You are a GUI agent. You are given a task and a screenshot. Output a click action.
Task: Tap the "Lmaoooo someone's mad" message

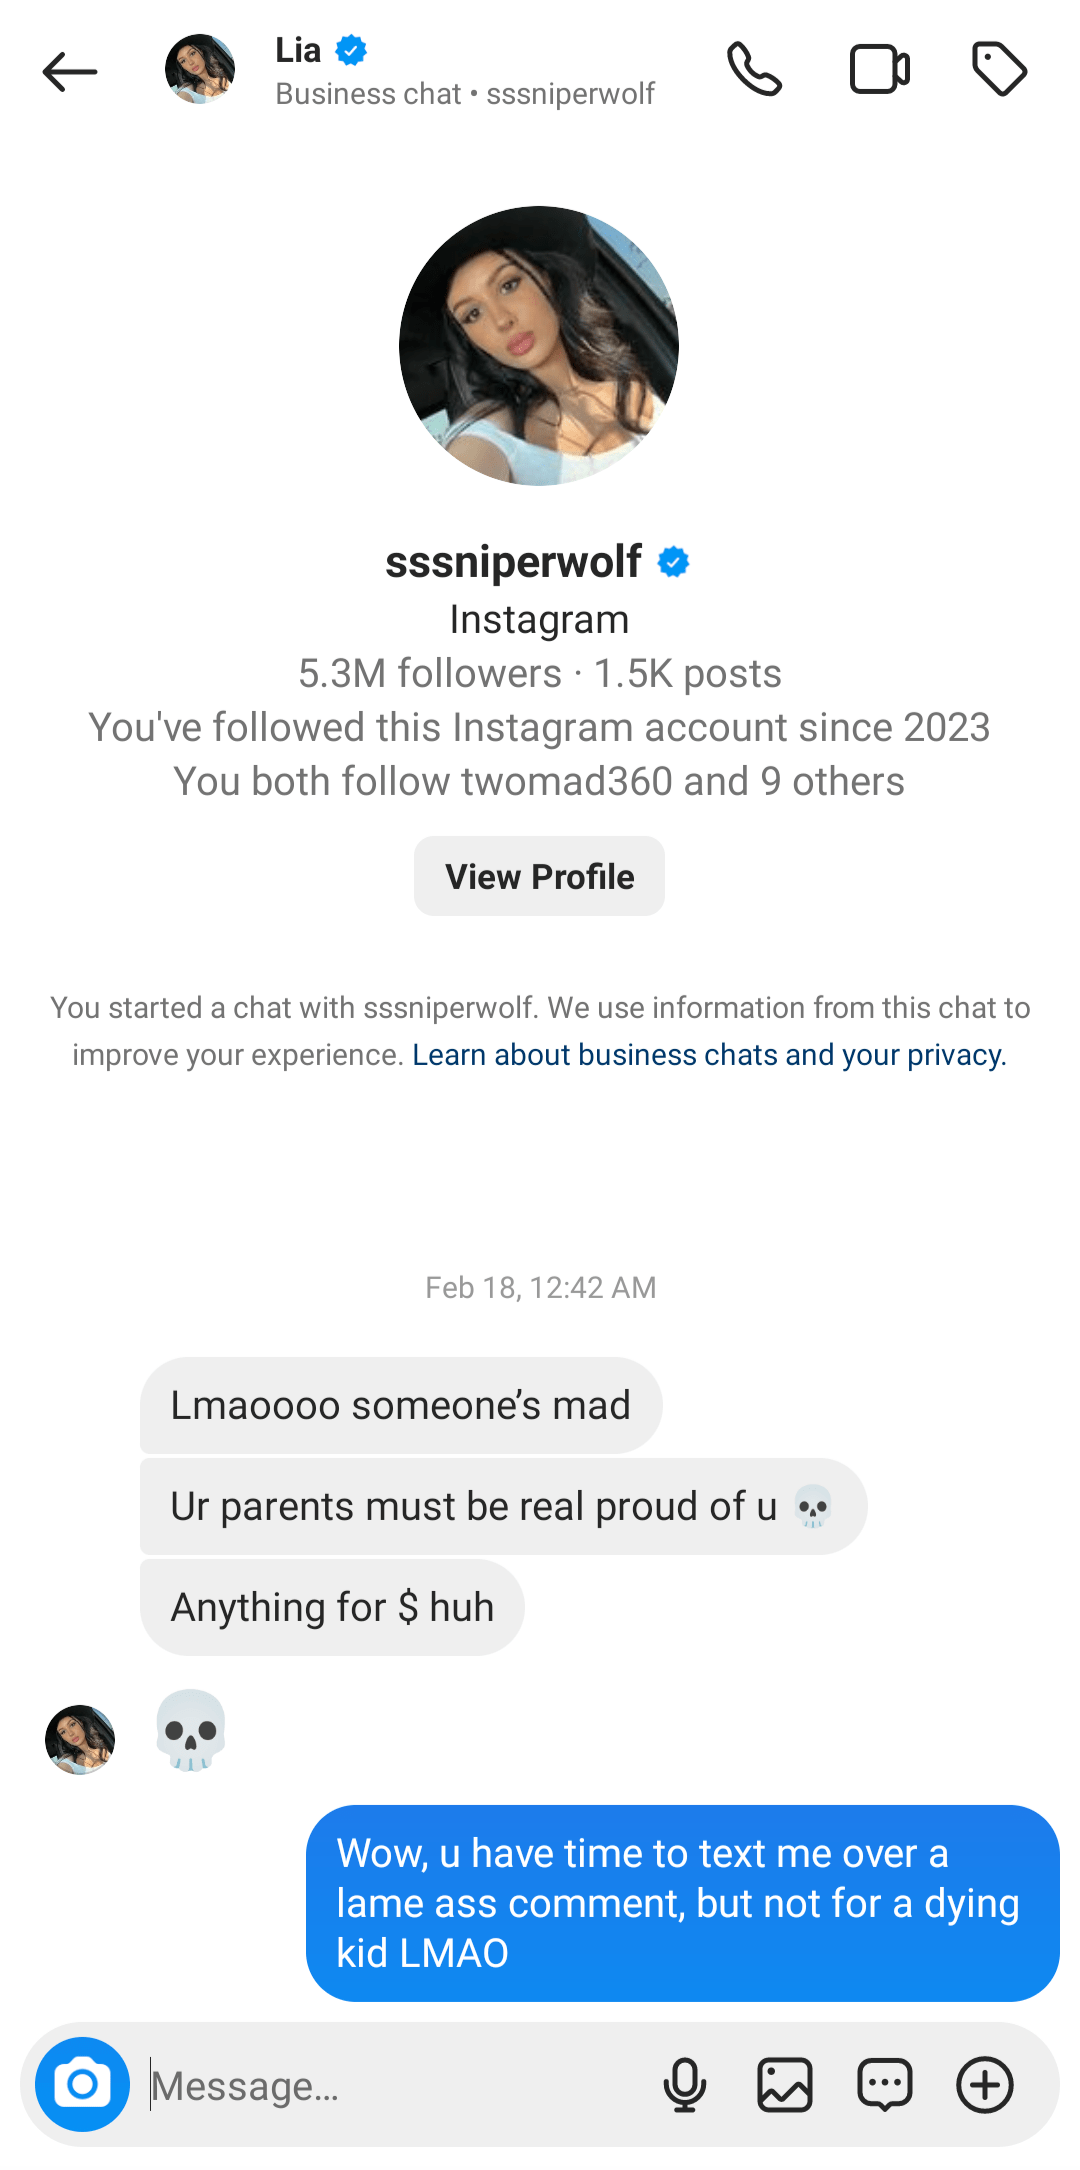(400, 1405)
